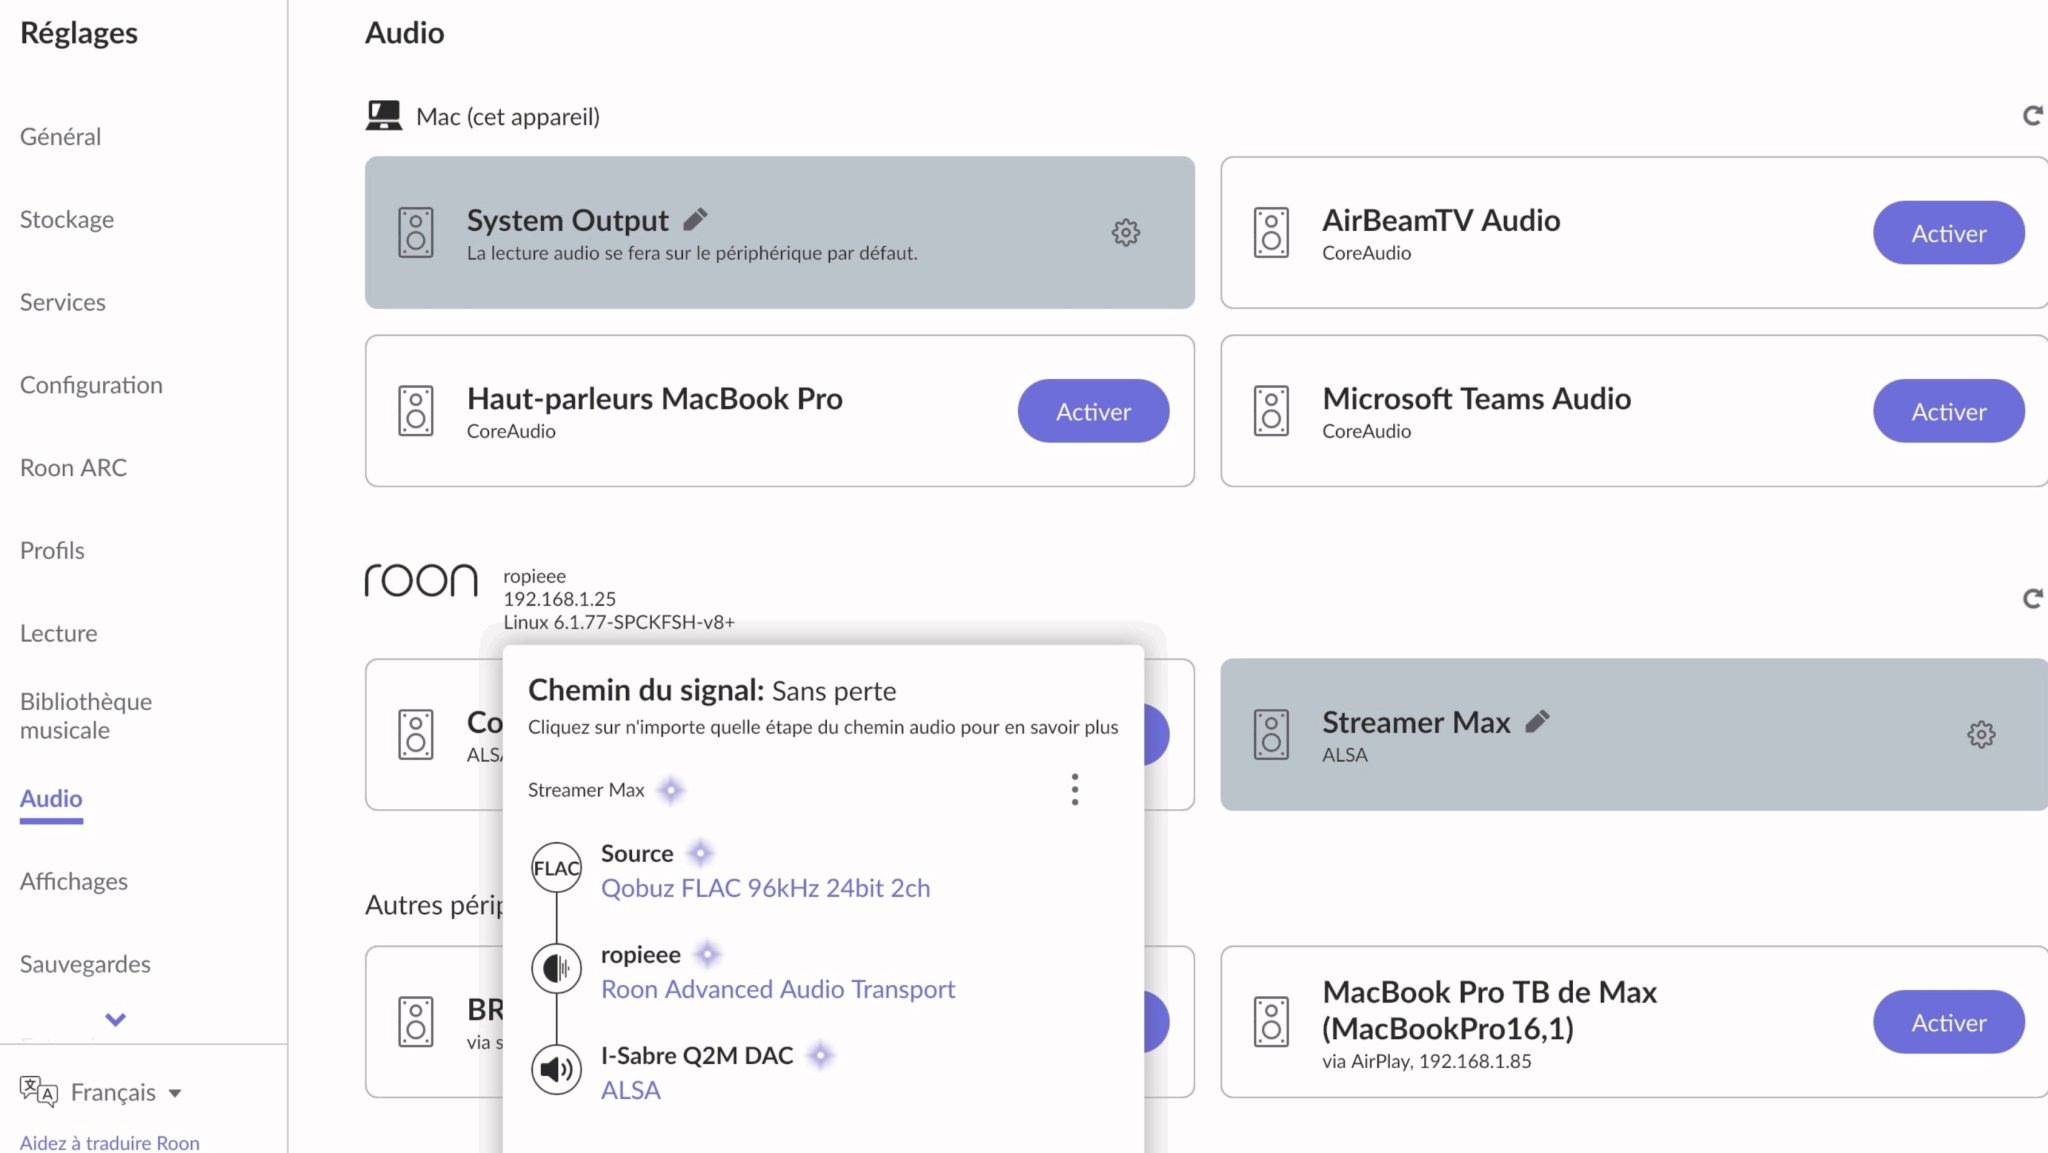
Task: Refresh Mac devices list
Action: tap(2032, 116)
